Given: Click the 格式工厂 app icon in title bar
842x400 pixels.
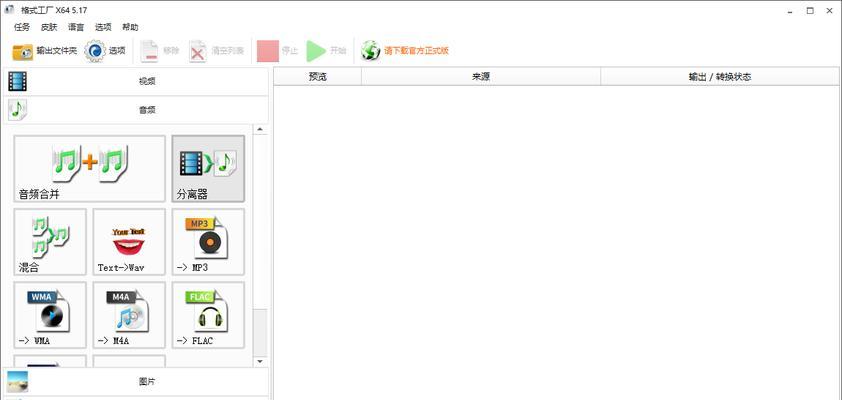Looking at the screenshot, I should coord(9,10).
